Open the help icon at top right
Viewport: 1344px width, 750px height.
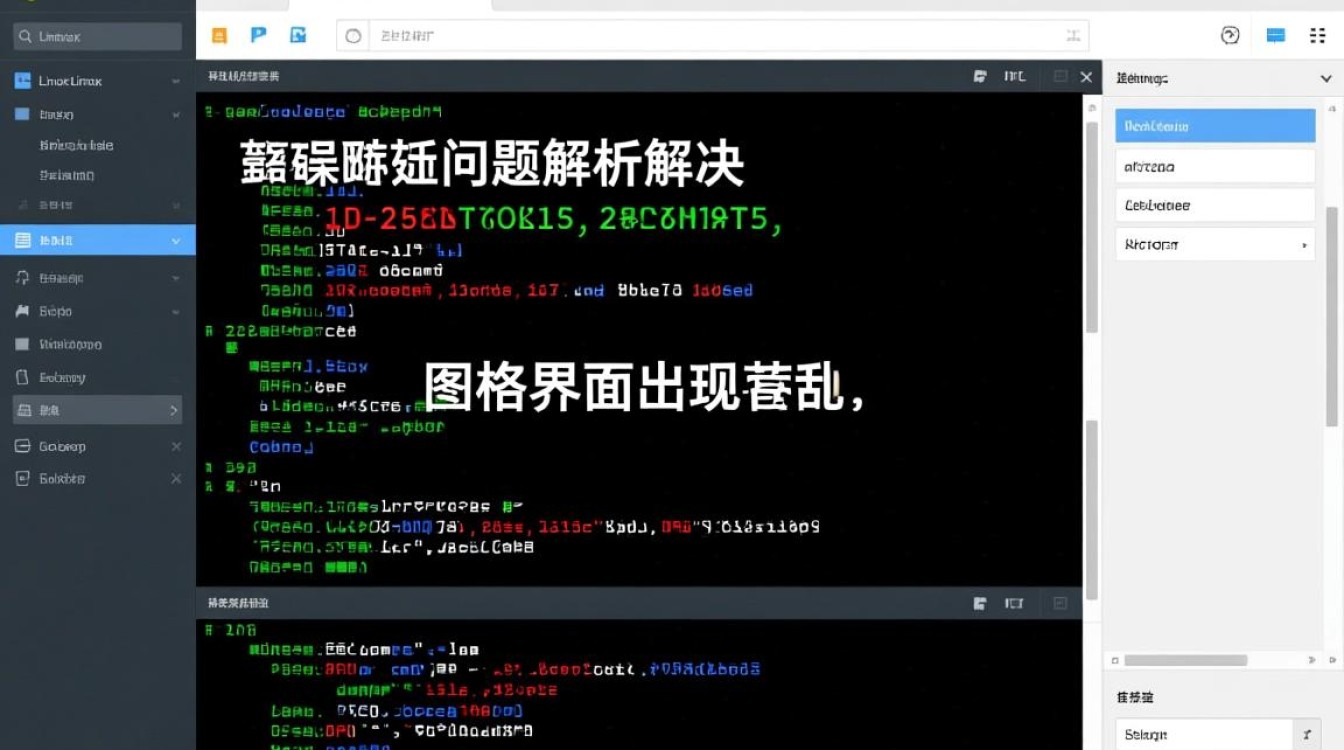click(x=1229, y=35)
